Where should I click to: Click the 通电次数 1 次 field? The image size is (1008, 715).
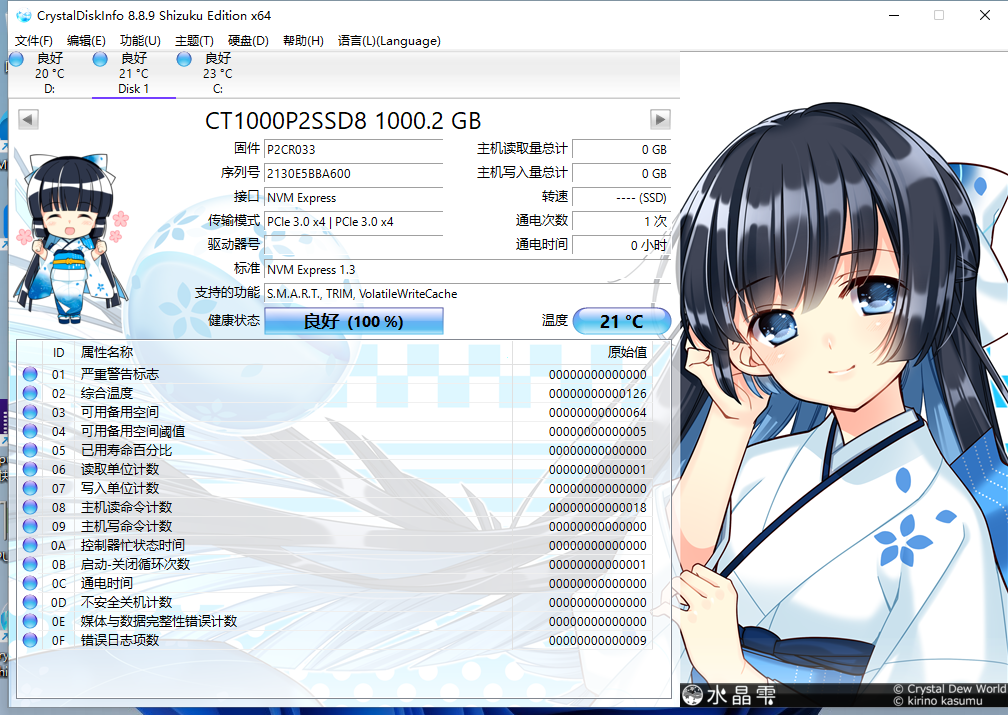[x=622, y=222]
